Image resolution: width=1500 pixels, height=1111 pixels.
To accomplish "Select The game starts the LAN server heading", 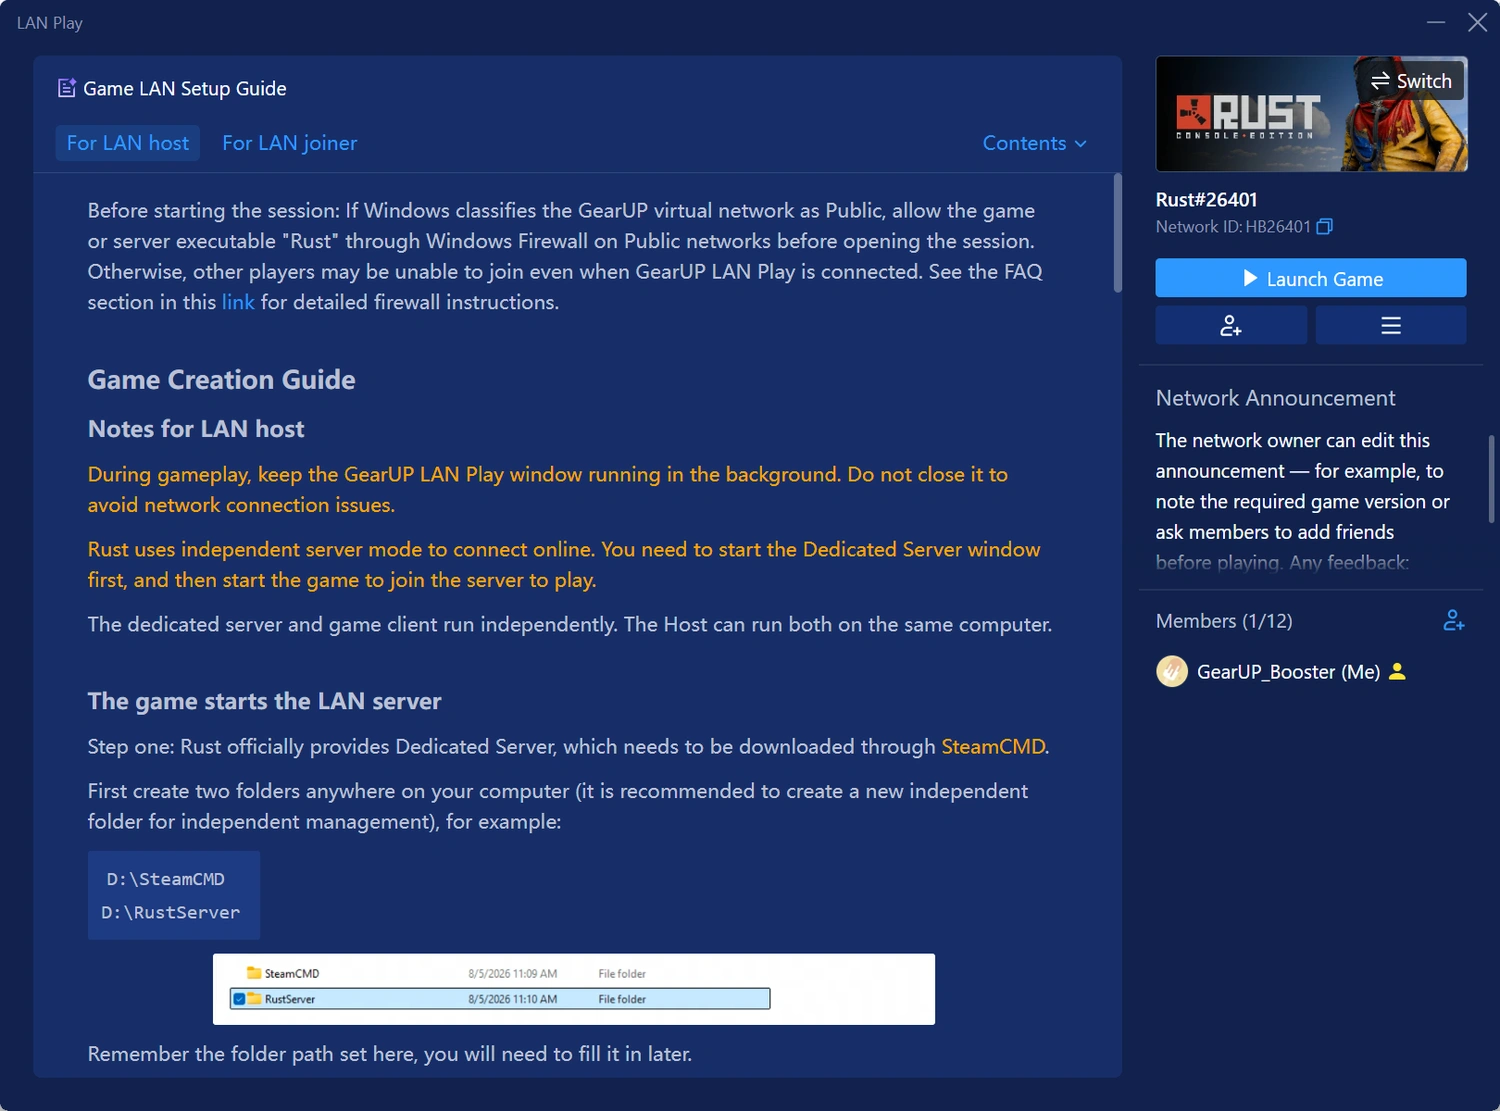I will pos(264,701).
